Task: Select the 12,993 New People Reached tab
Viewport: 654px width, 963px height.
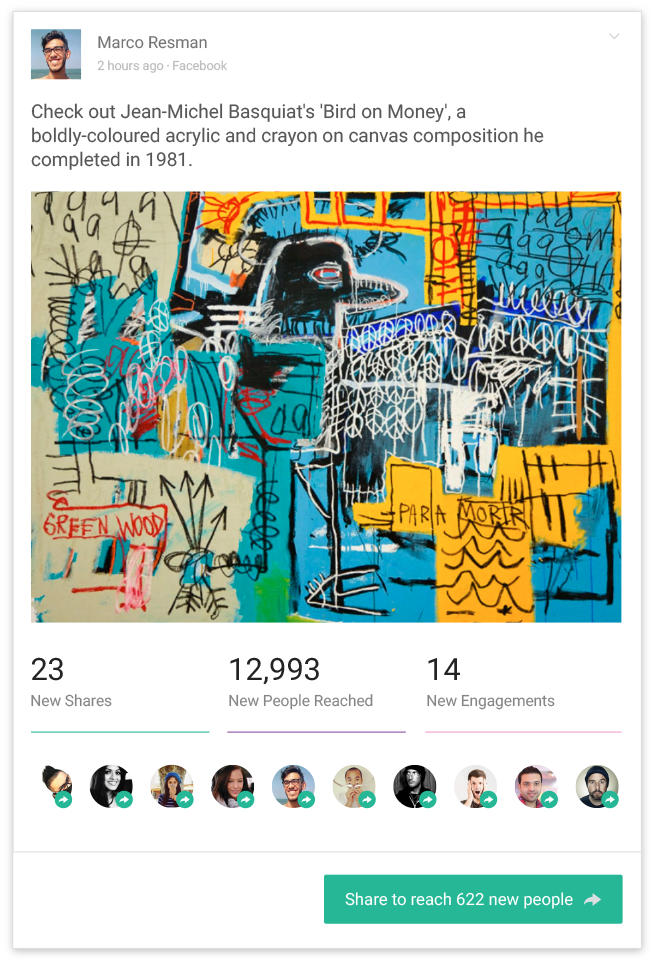Action: [x=316, y=693]
